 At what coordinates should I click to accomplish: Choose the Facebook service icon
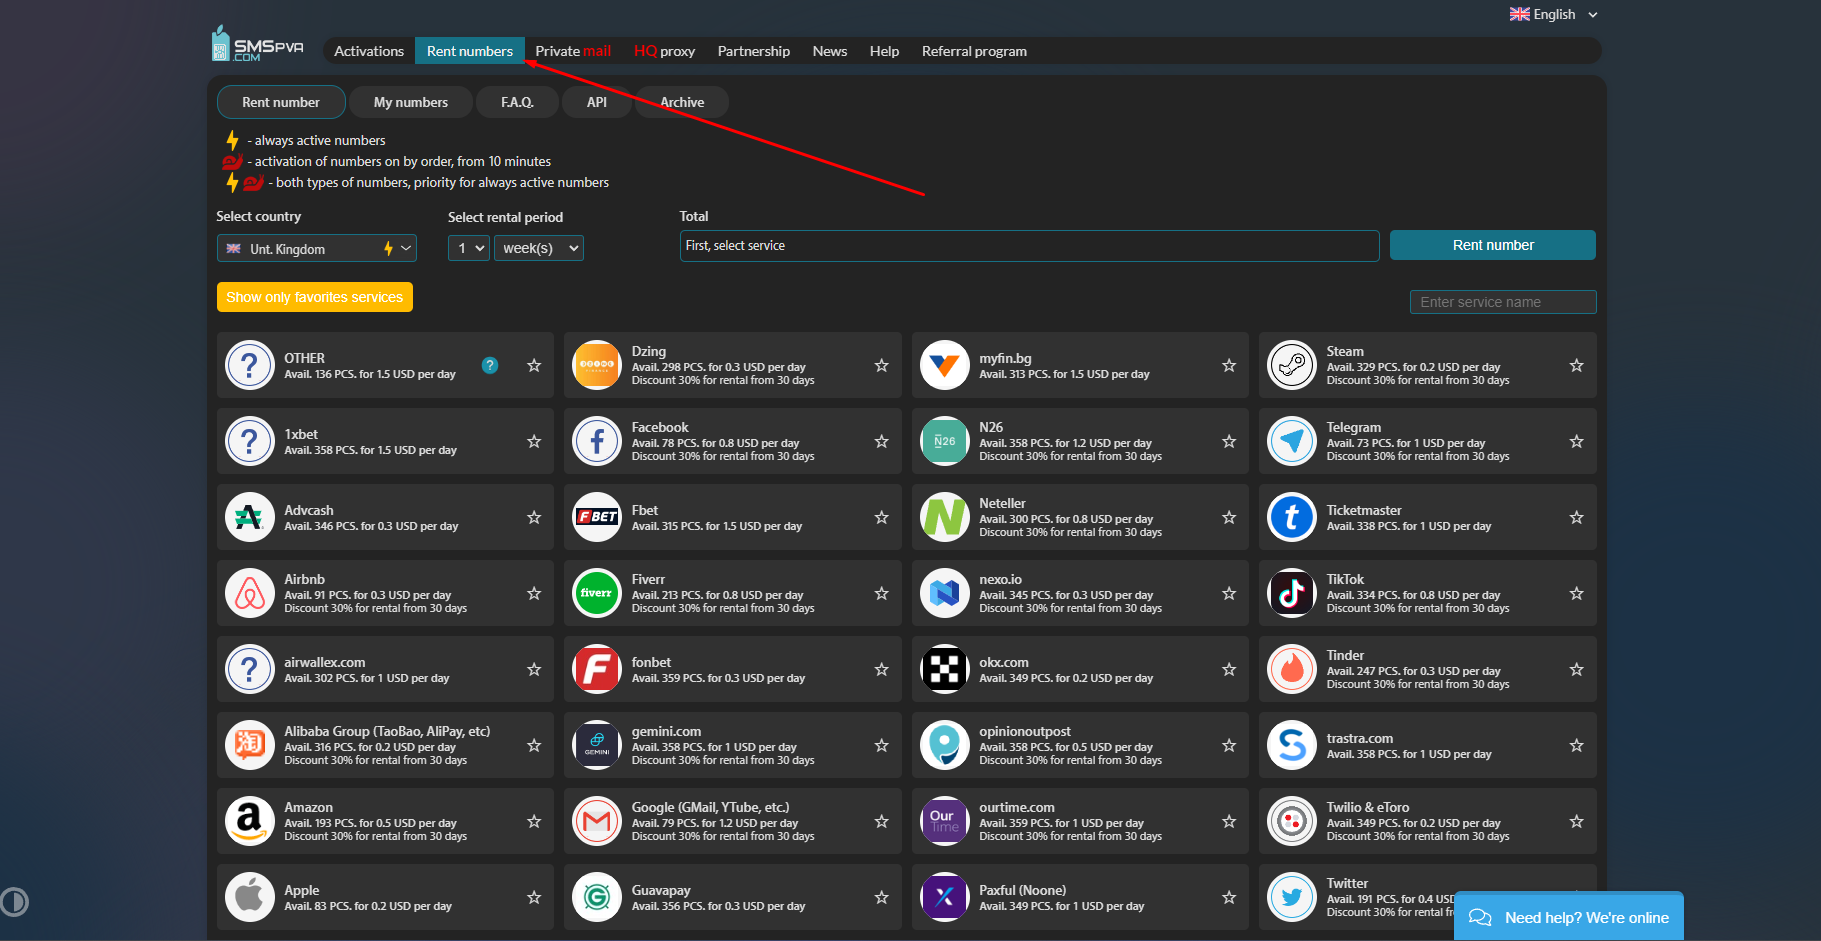tap(597, 441)
